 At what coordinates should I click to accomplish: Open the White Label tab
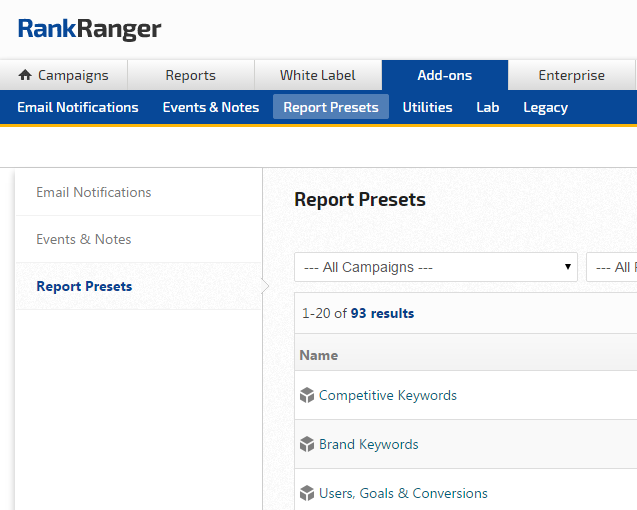317,75
